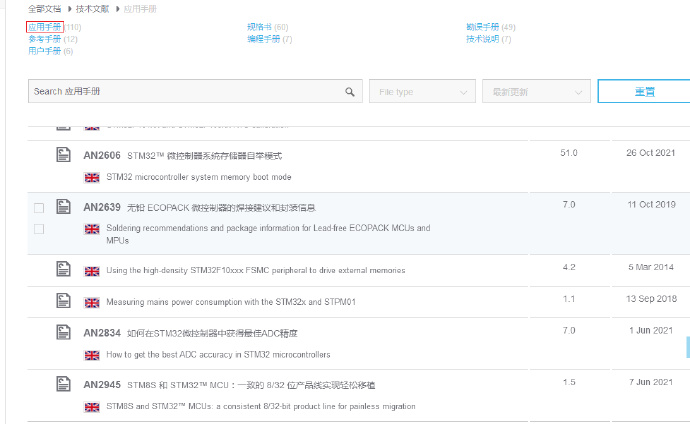Open the STPM01 power consumption document icon
The height and width of the screenshot is (424, 690).
pos(63,301)
